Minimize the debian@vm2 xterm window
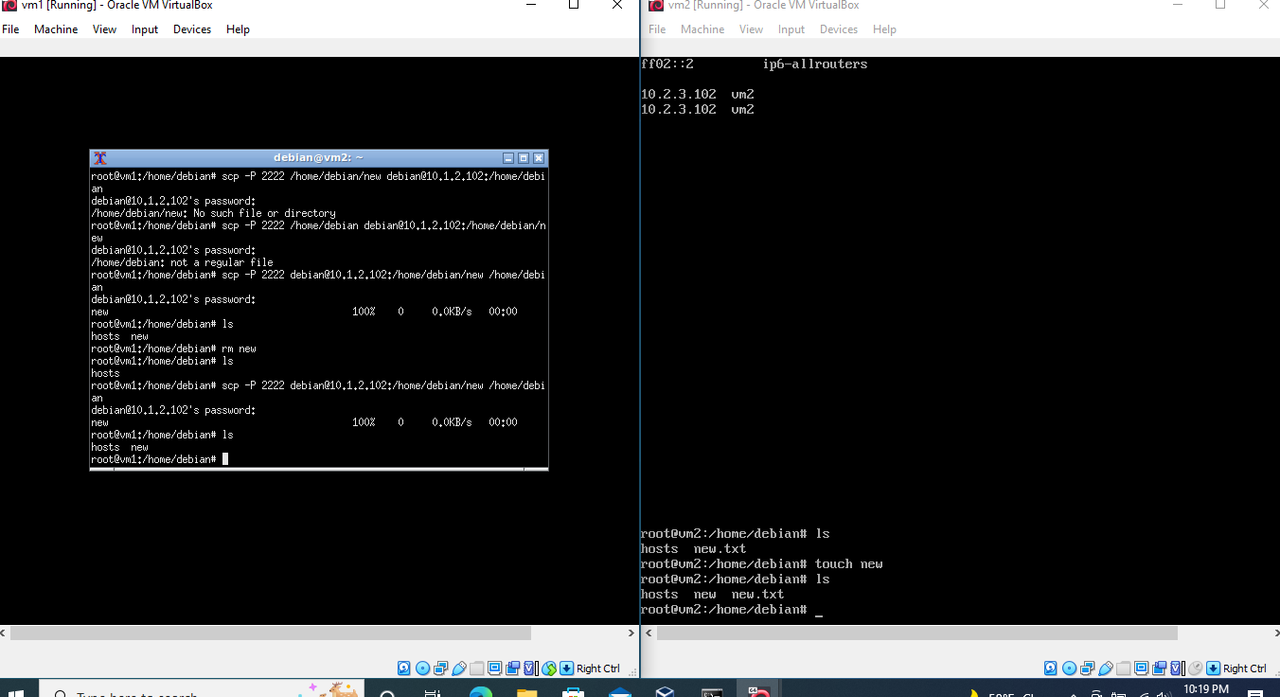 coord(508,158)
